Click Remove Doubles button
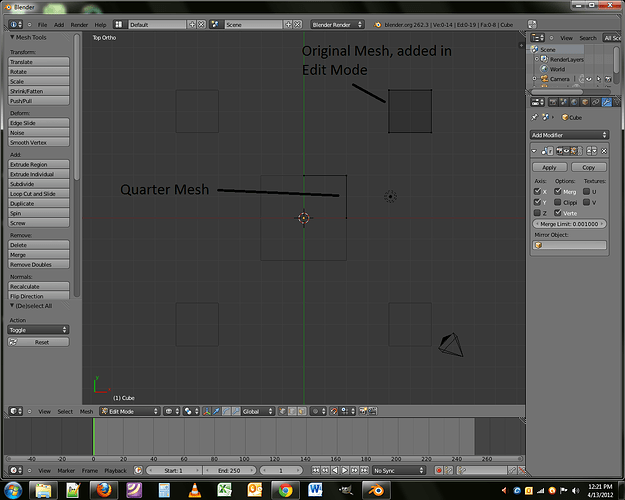Image resolution: width=625 pixels, height=500 pixels. pos(38,264)
